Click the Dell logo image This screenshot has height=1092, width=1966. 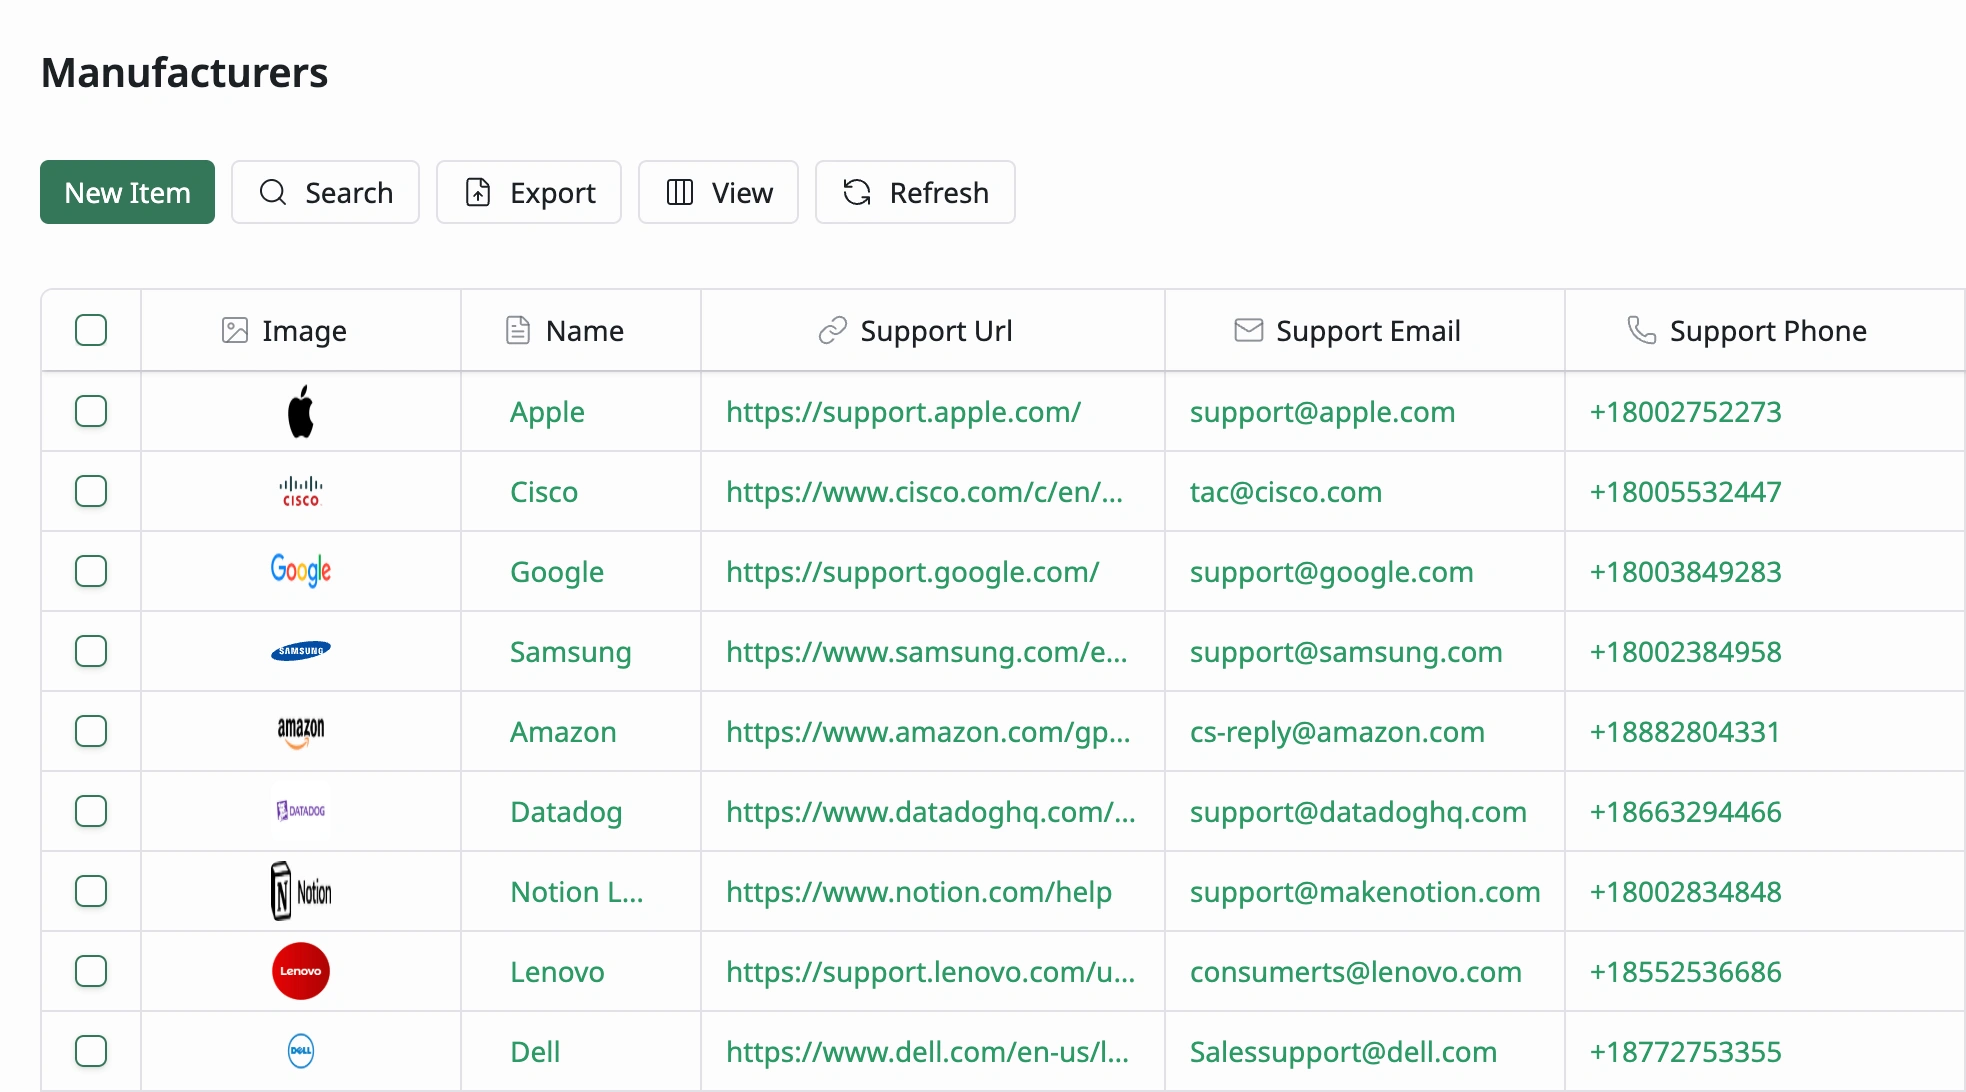(x=301, y=1051)
